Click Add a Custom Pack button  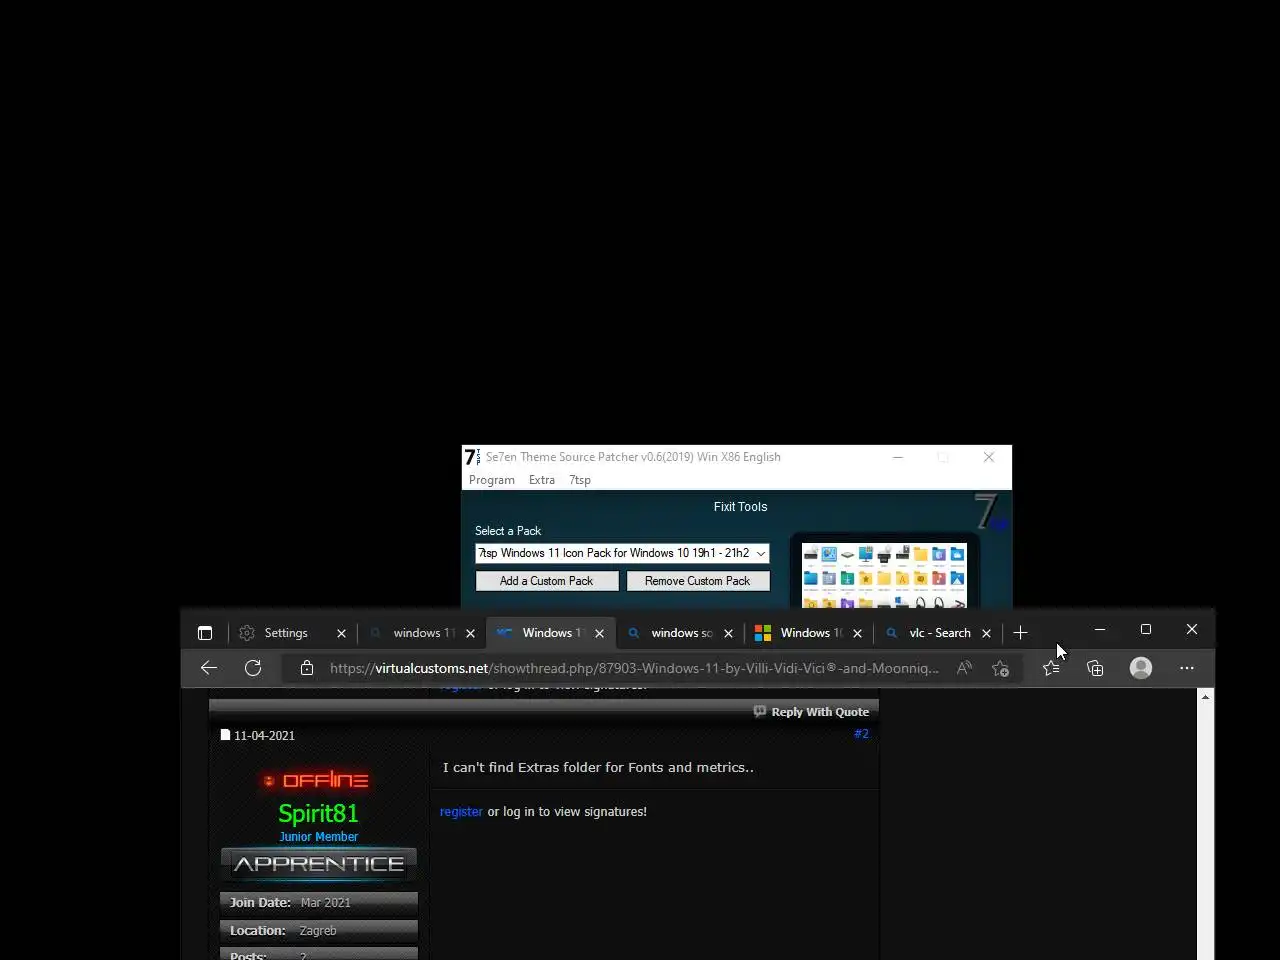(x=546, y=581)
